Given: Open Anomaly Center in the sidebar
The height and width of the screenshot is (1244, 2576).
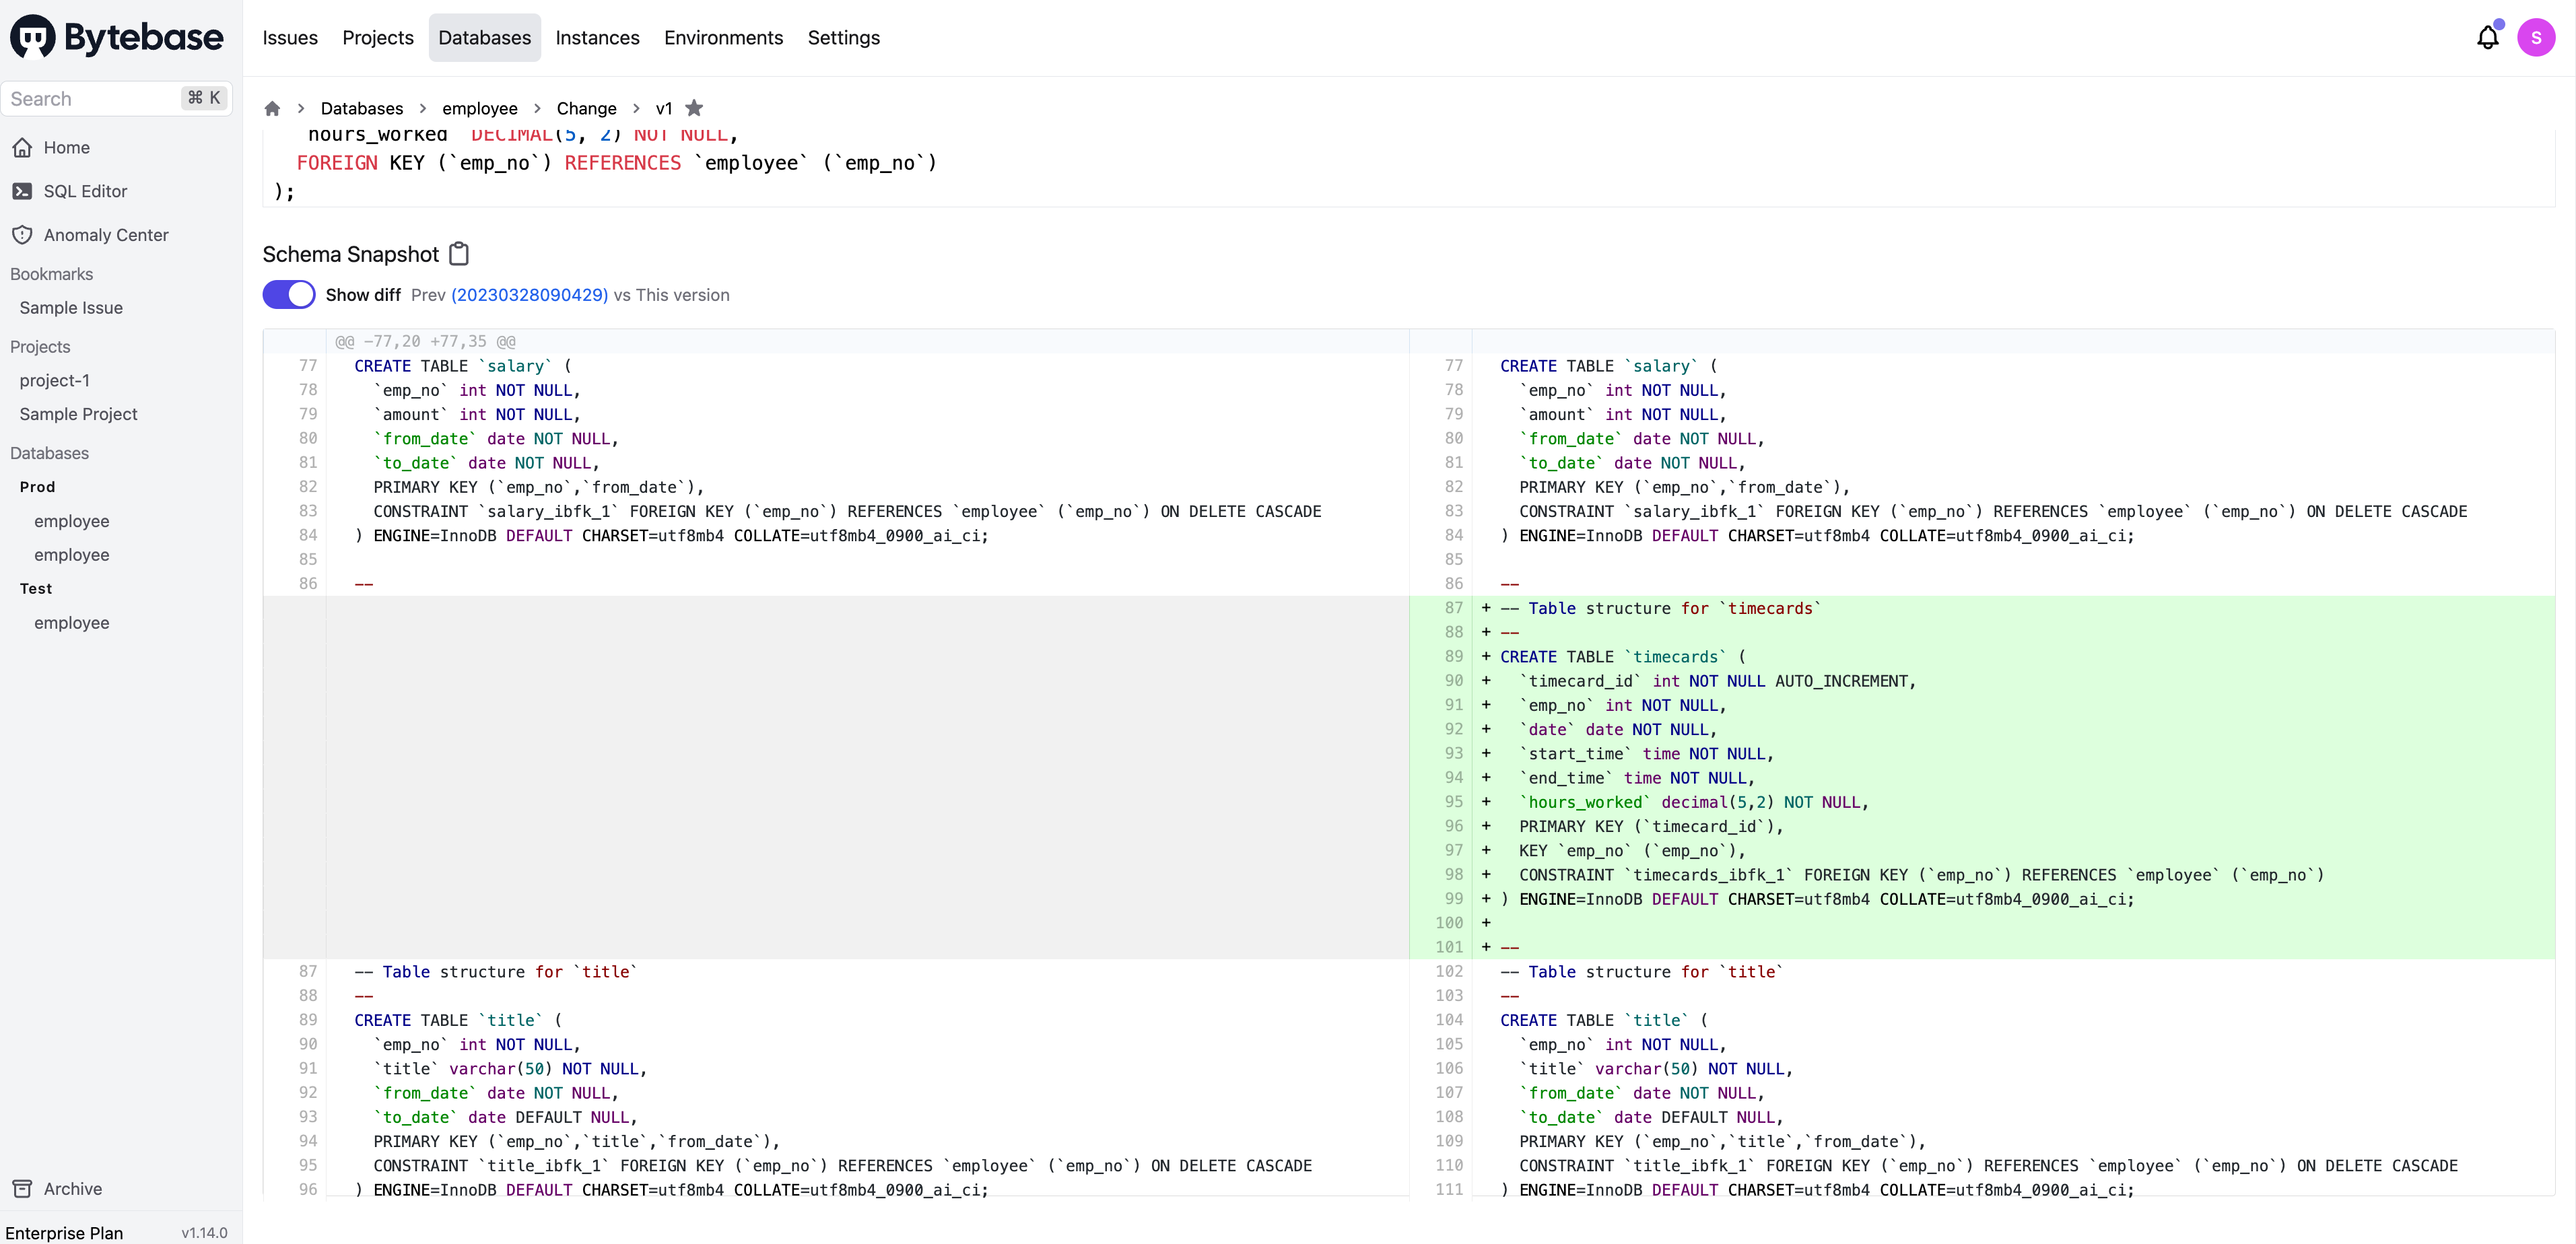Looking at the screenshot, I should 106,235.
